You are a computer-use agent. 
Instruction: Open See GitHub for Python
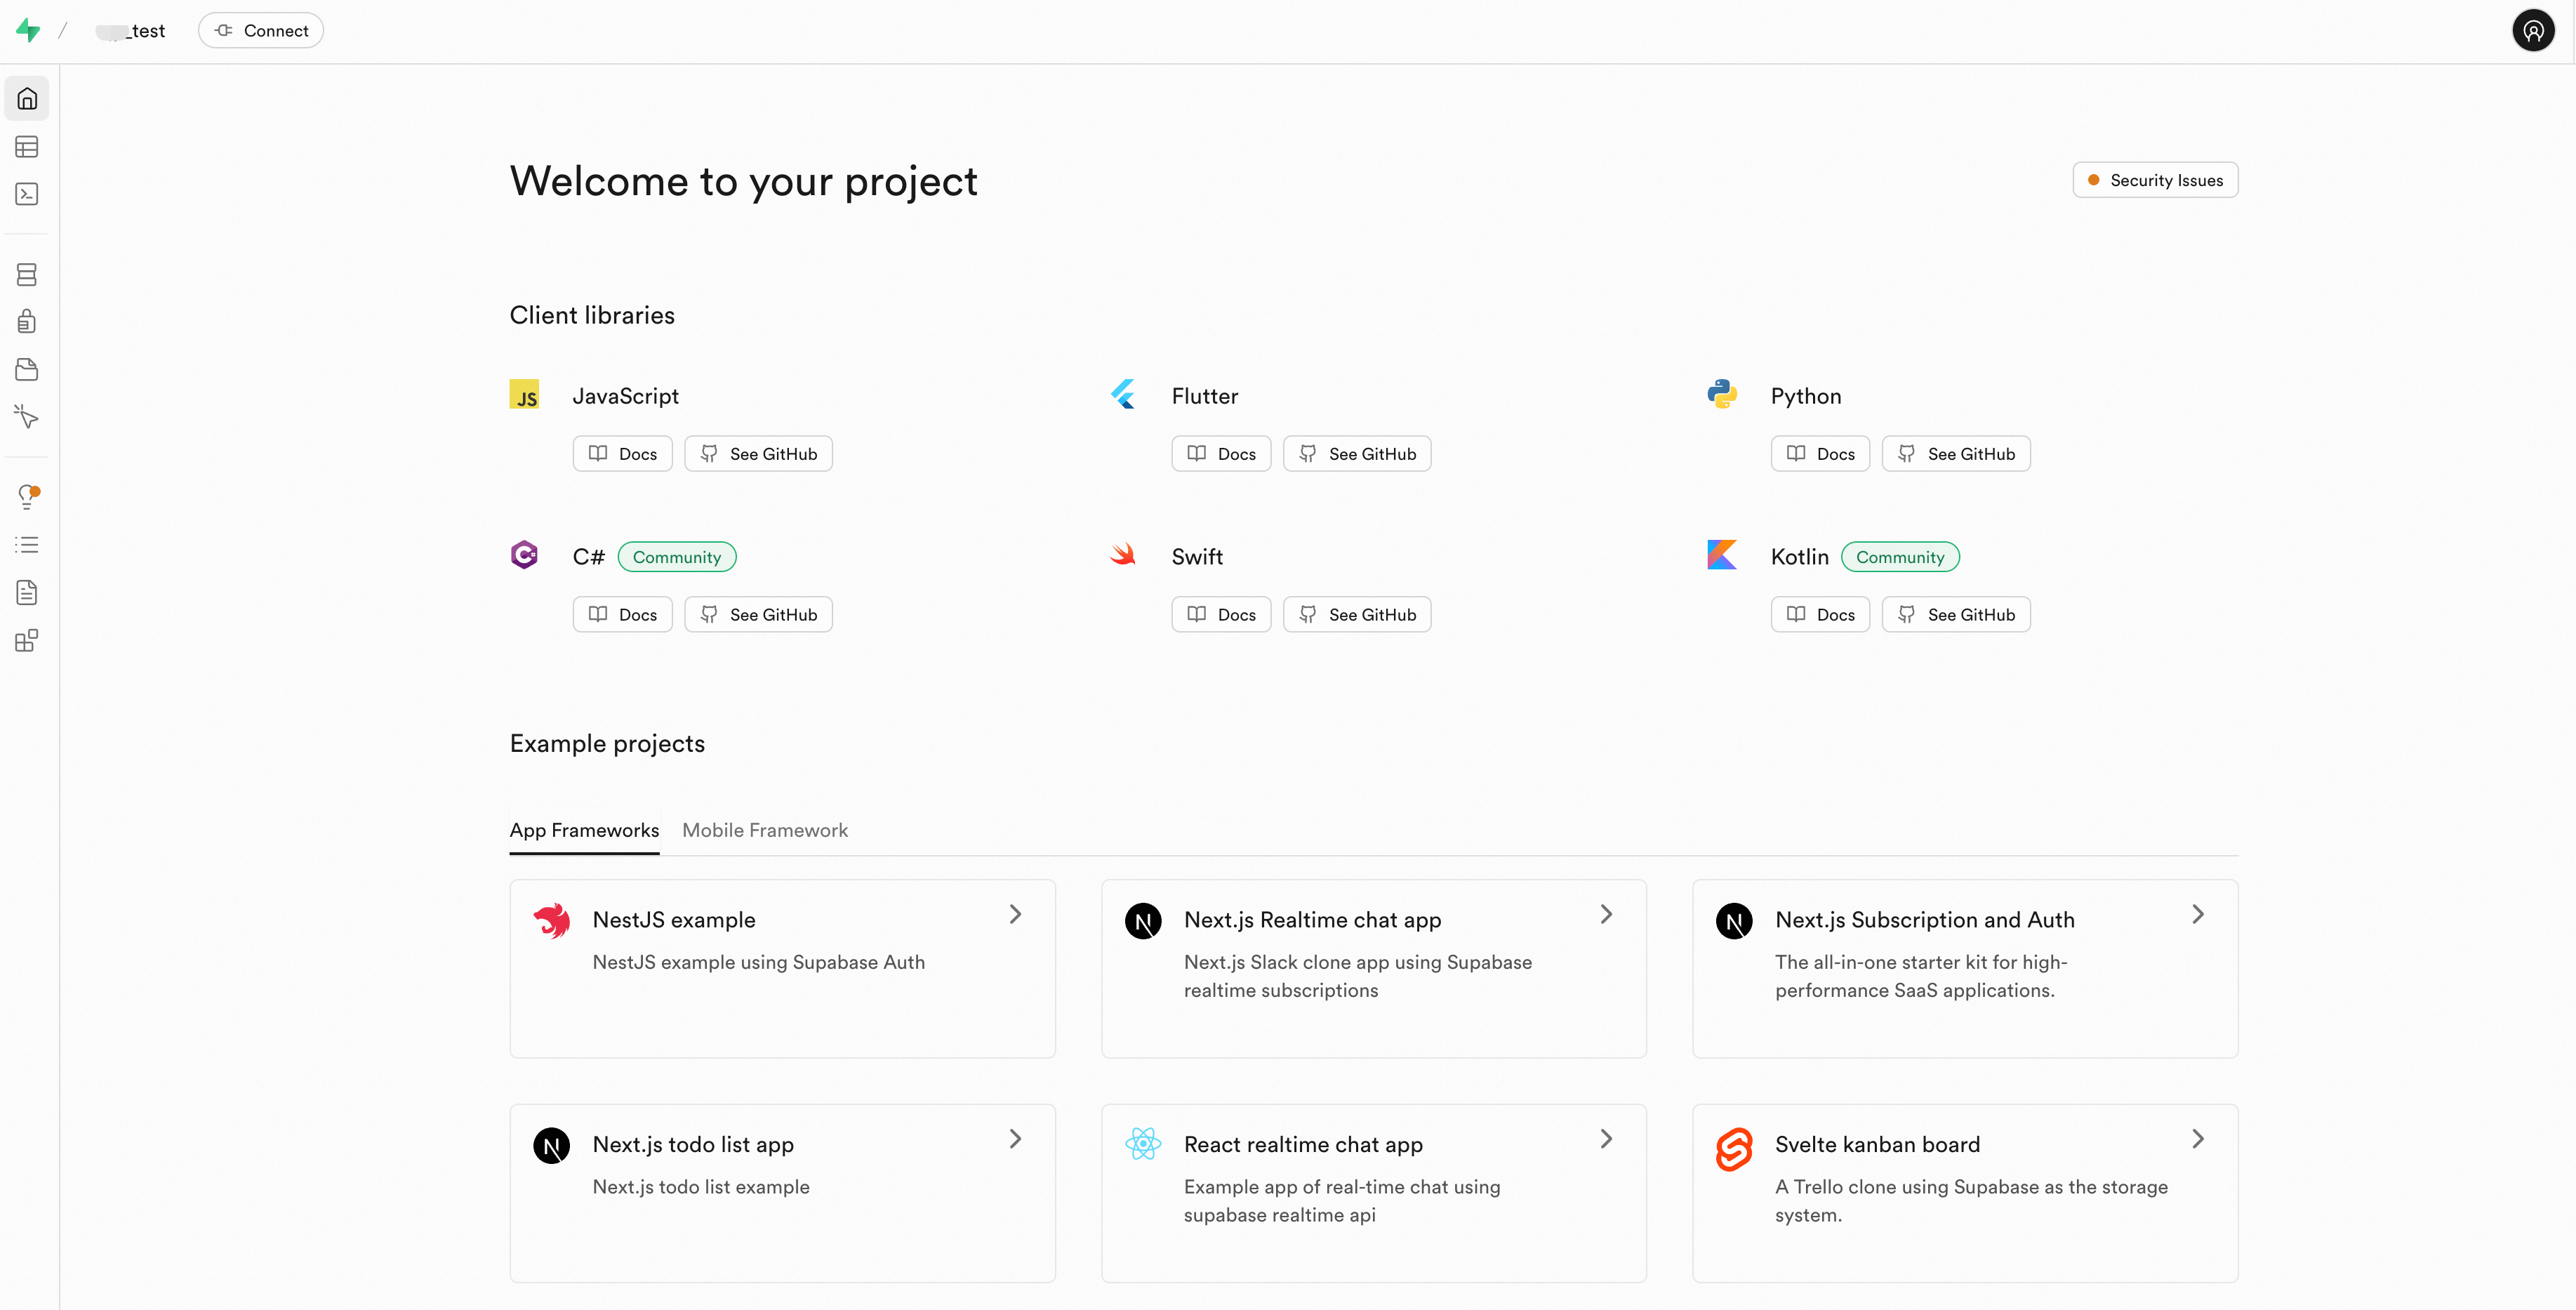[x=1956, y=454]
